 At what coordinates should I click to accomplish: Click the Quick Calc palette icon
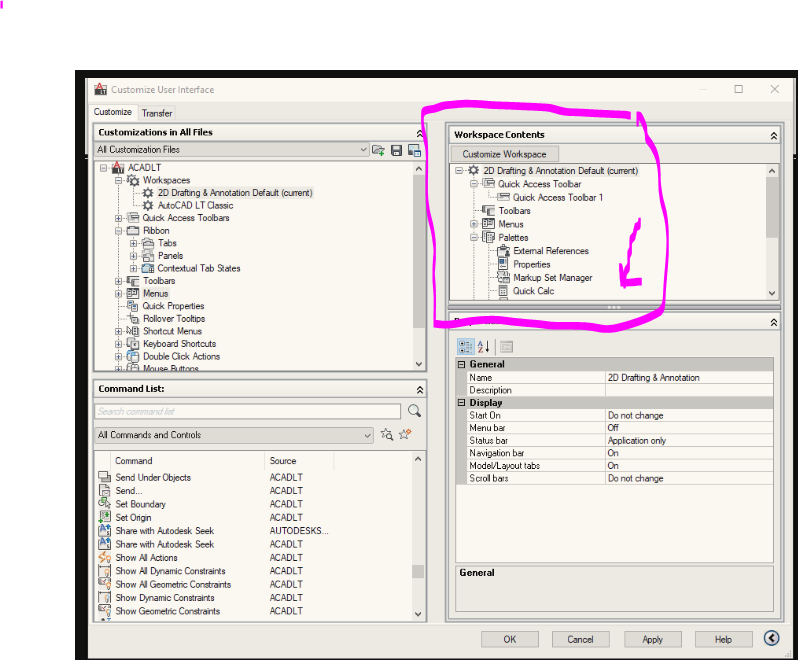[x=503, y=291]
